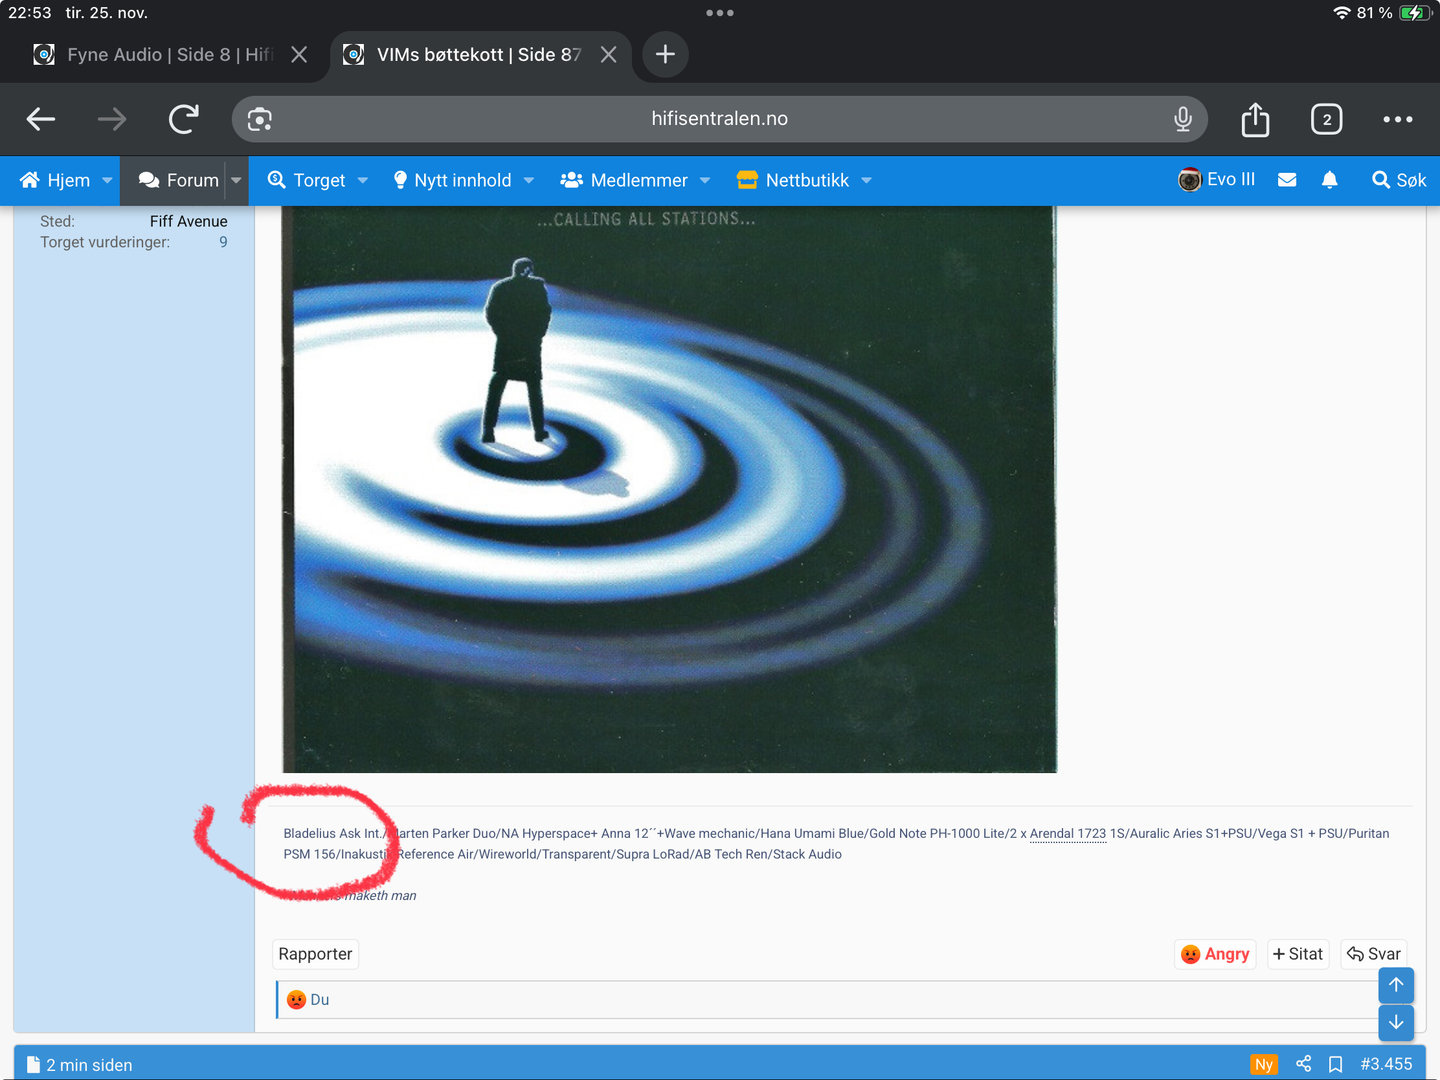Open the share sheet icon
Image resolution: width=1440 pixels, height=1080 pixels.
tap(1255, 119)
